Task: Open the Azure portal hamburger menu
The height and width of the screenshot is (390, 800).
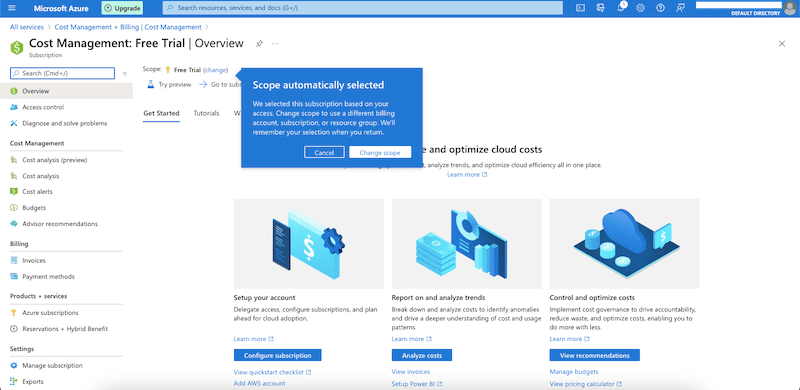Action: click(x=12, y=8)
